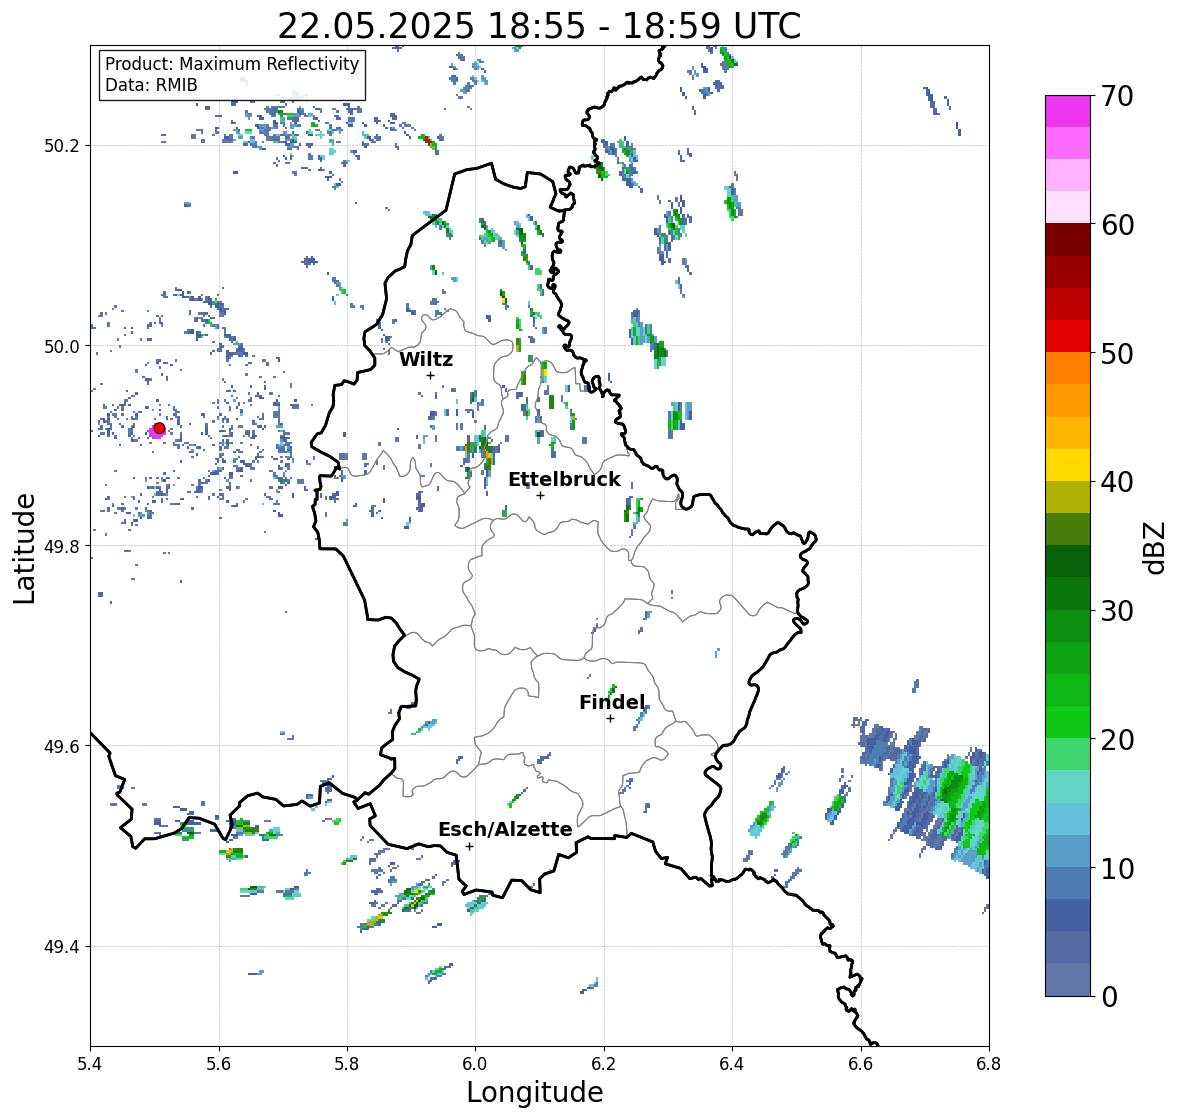Click the Longitude axis label
The width and height of the screenshot is (1179, 1117).
tap(535, 1092)
